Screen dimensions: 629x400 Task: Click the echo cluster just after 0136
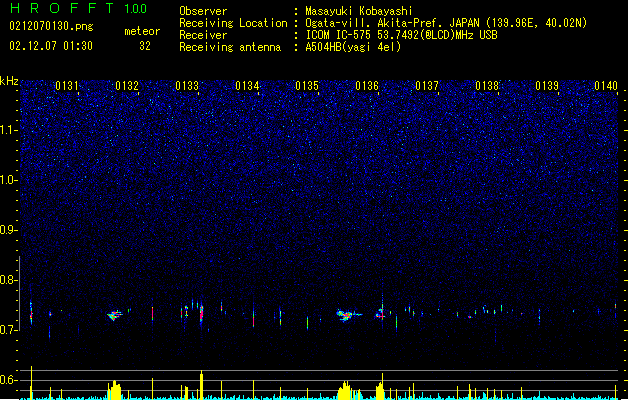click(380, 314)
